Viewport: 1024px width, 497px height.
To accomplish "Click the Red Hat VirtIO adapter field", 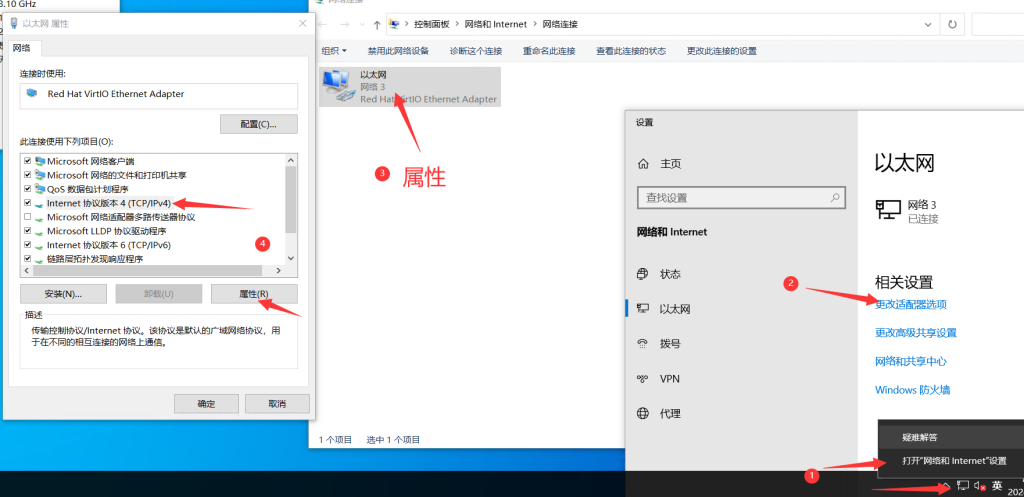I will [159, 95].
